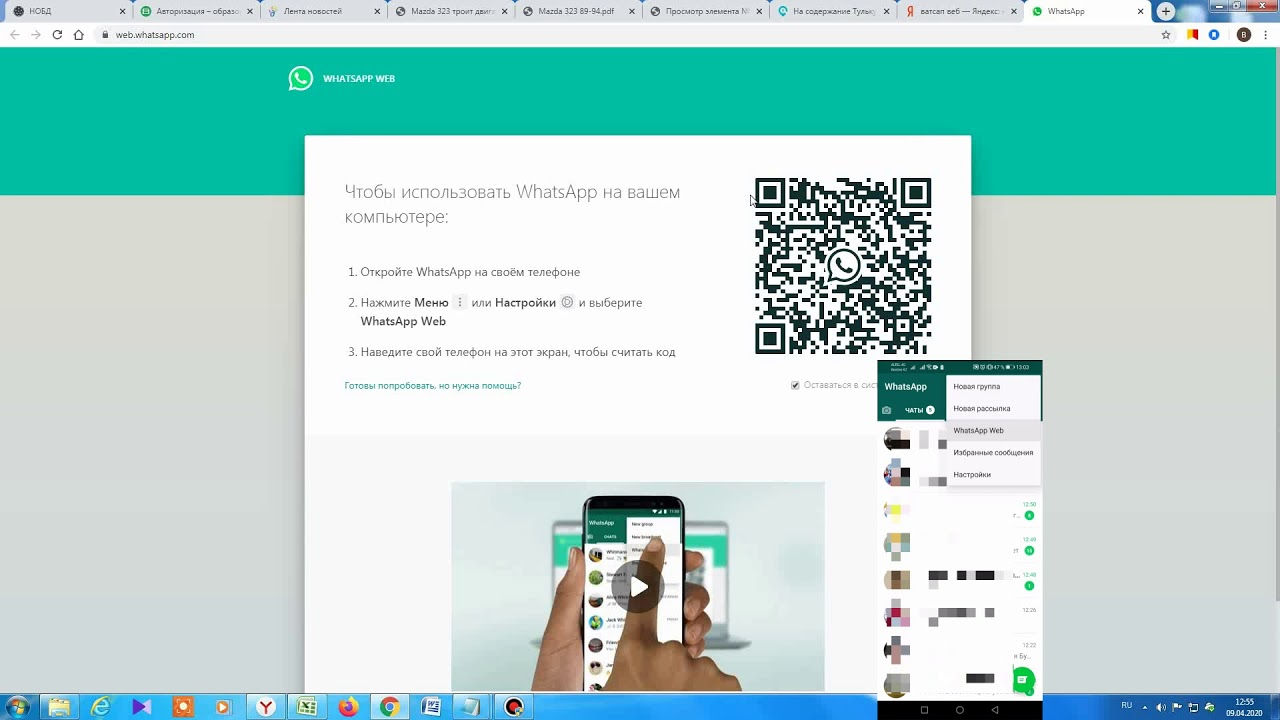Open the red-yellow bookmark extension icon

[1192, 34]
